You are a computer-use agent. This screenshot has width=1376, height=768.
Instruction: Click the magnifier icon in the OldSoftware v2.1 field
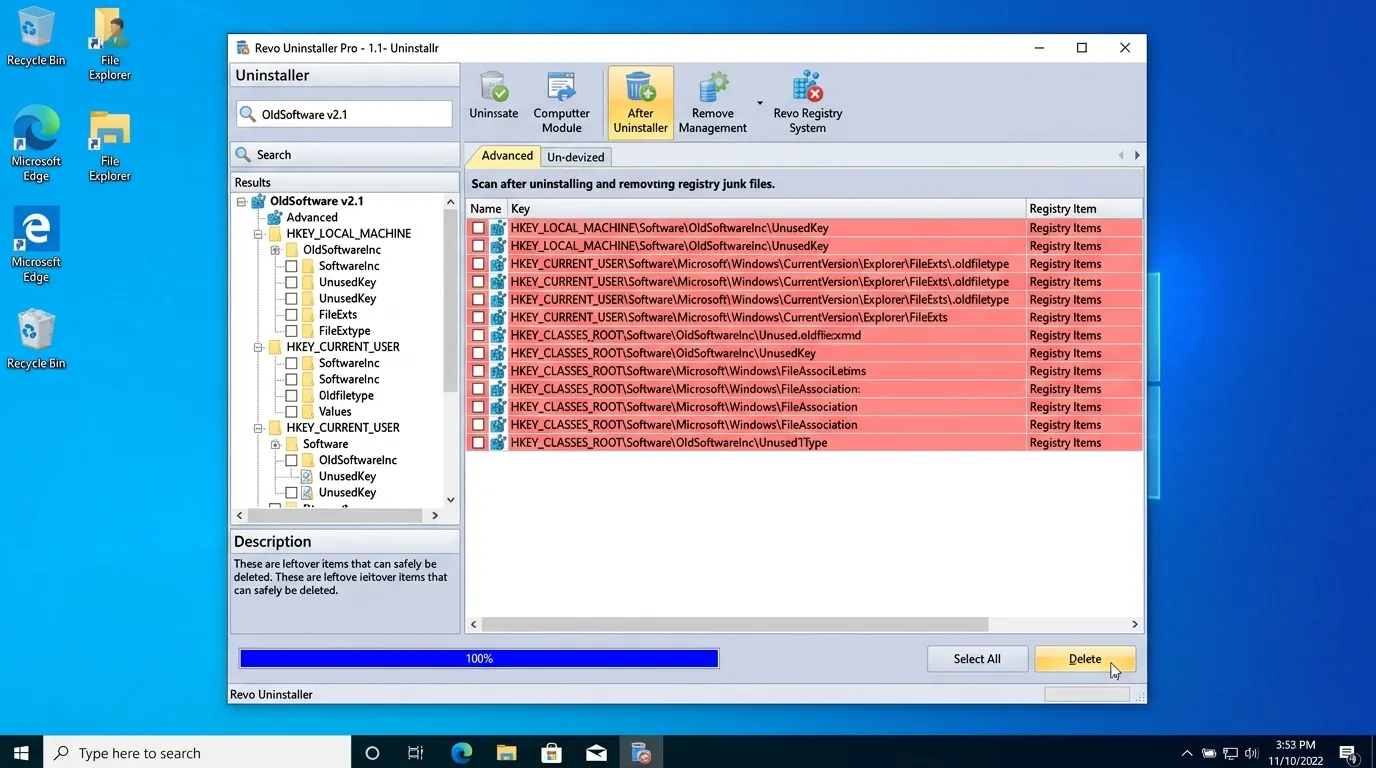pyautogui.click(x=247, y=114)
